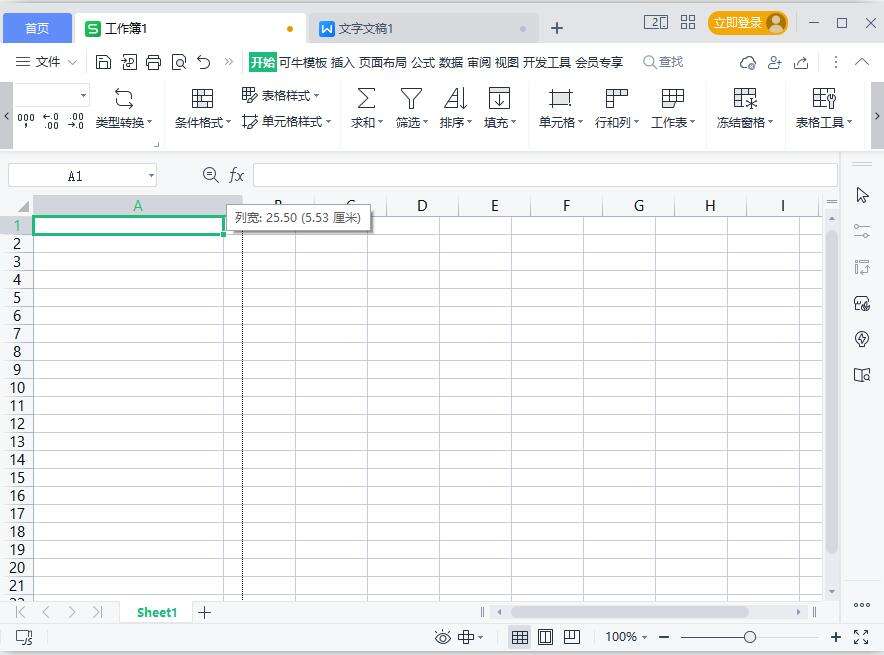The width and height of the screenshot is (884, 655).
Task: Switch to page layout view in status bar
Action: (546, 637)
